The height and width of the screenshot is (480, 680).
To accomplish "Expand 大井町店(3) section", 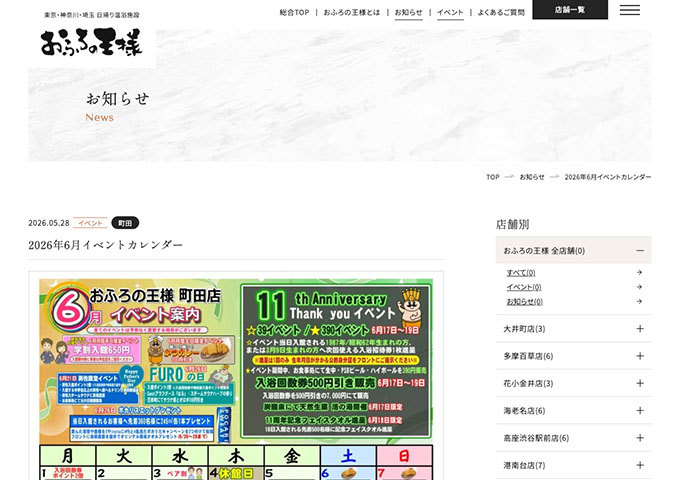I will 573,329.
